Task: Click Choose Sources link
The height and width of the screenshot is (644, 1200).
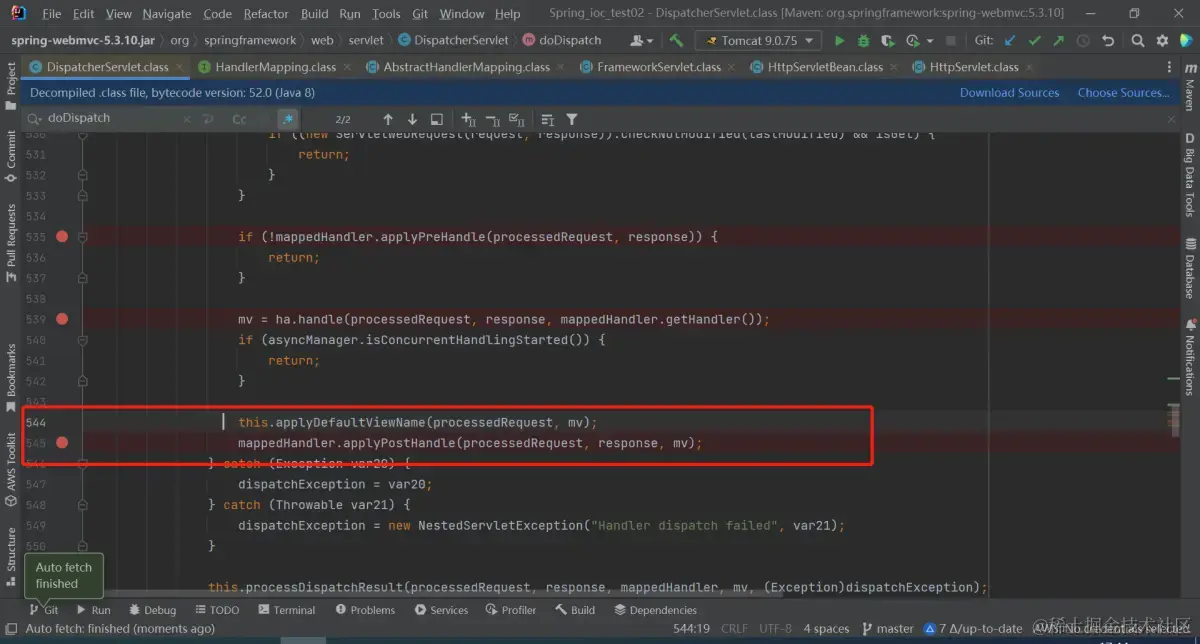Action: coord(1123,93)
